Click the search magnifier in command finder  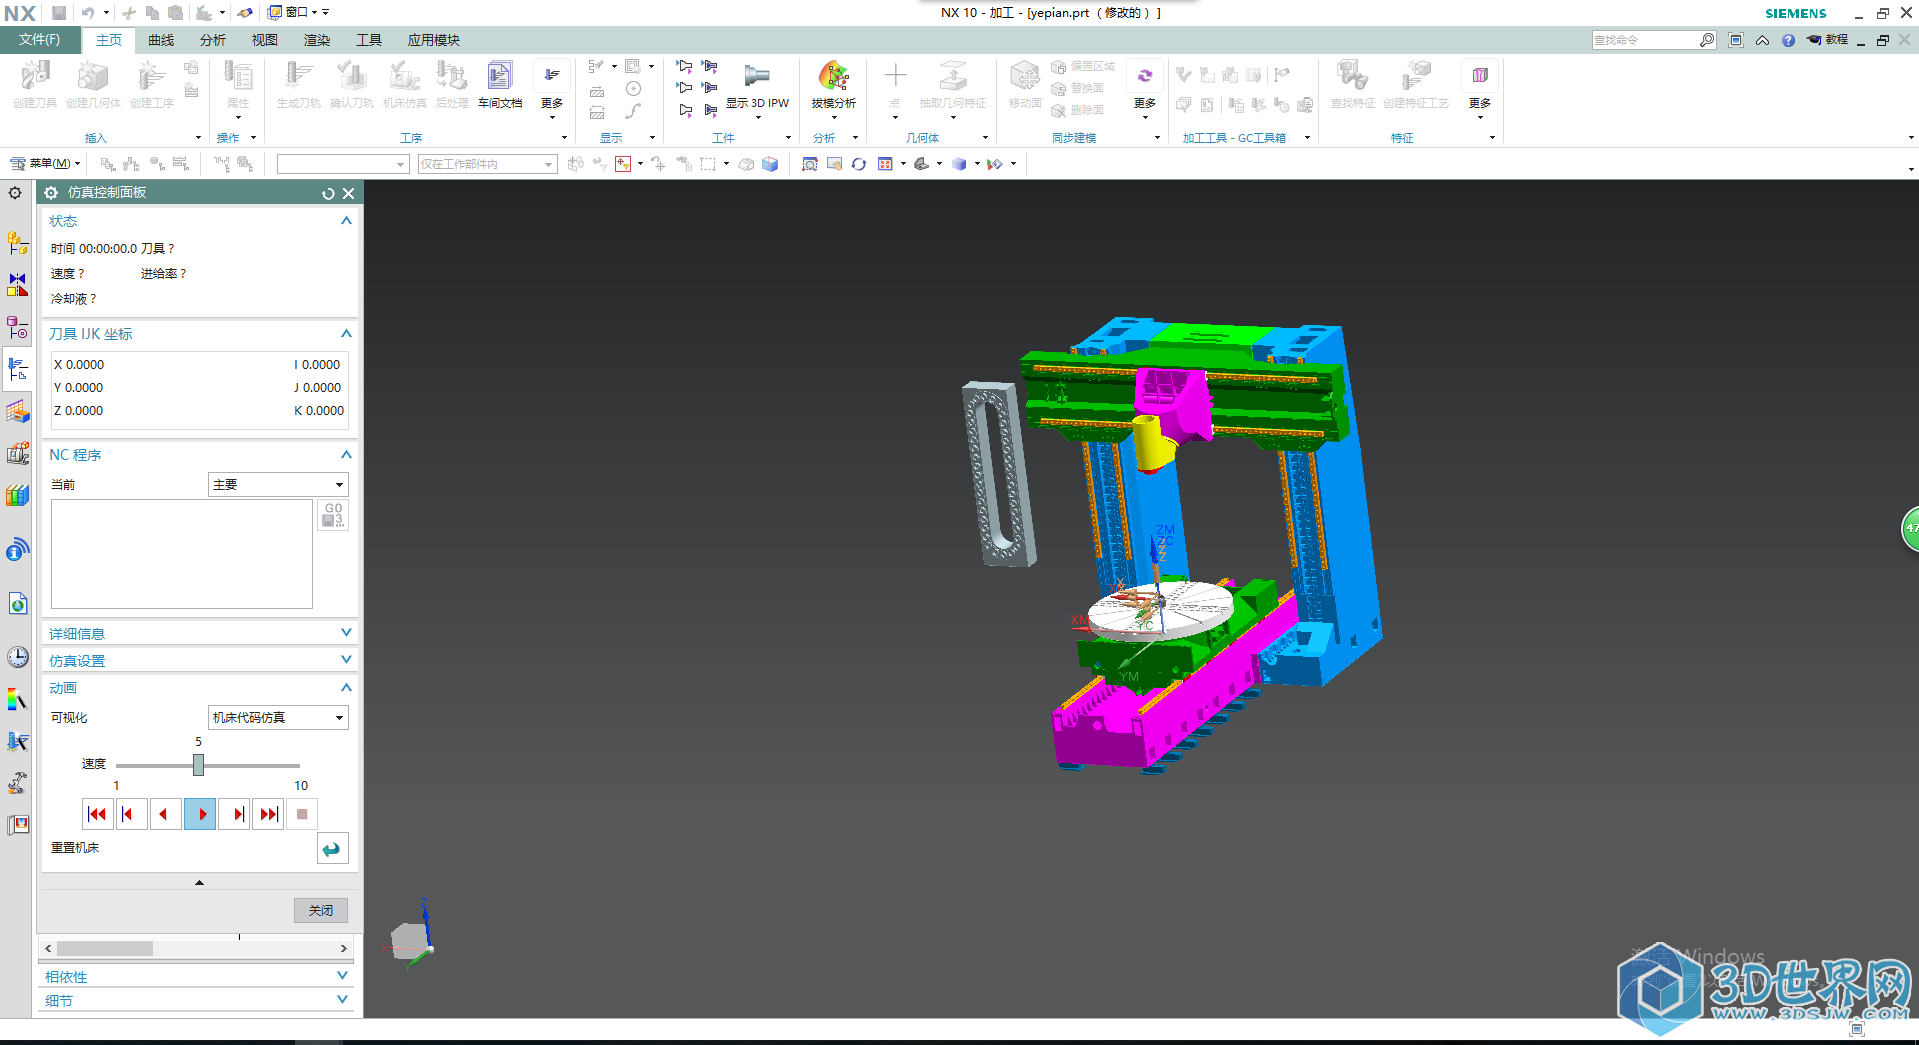coord(1707,40)
